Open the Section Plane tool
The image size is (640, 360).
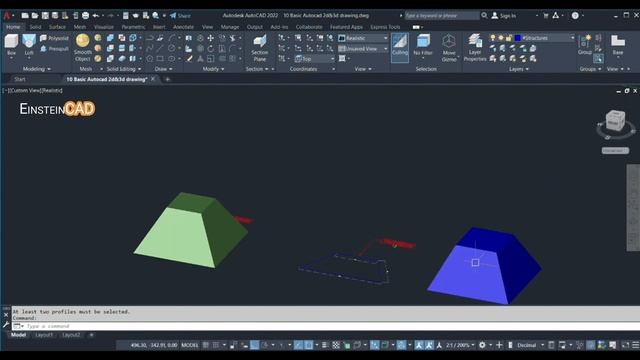(x=260, y=48)
